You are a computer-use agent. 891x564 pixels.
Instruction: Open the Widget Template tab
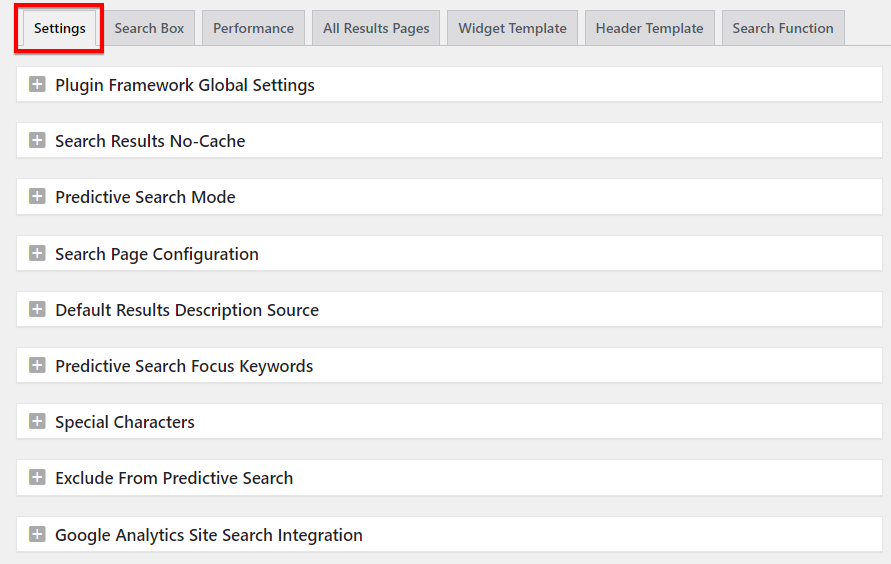(513, 28)
